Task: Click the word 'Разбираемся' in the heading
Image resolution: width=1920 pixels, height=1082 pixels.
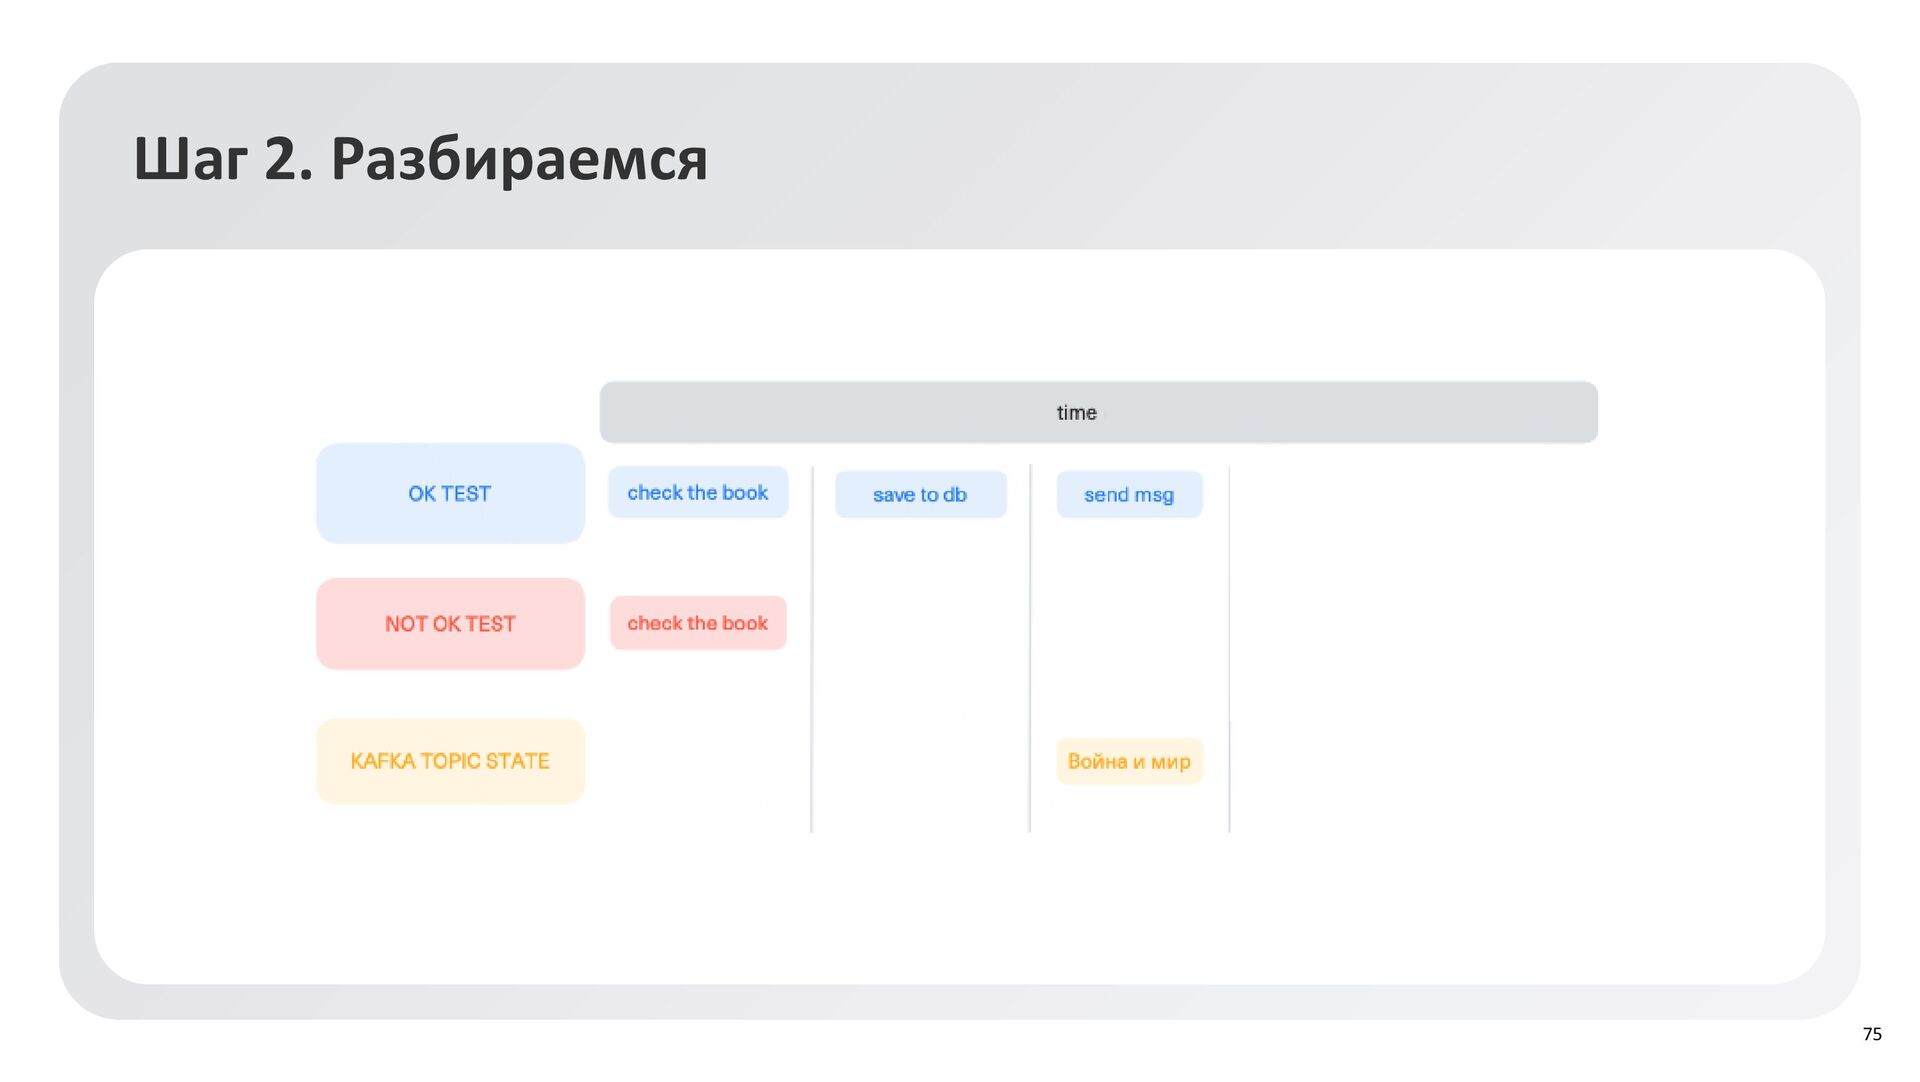Action: coord(519,158)
